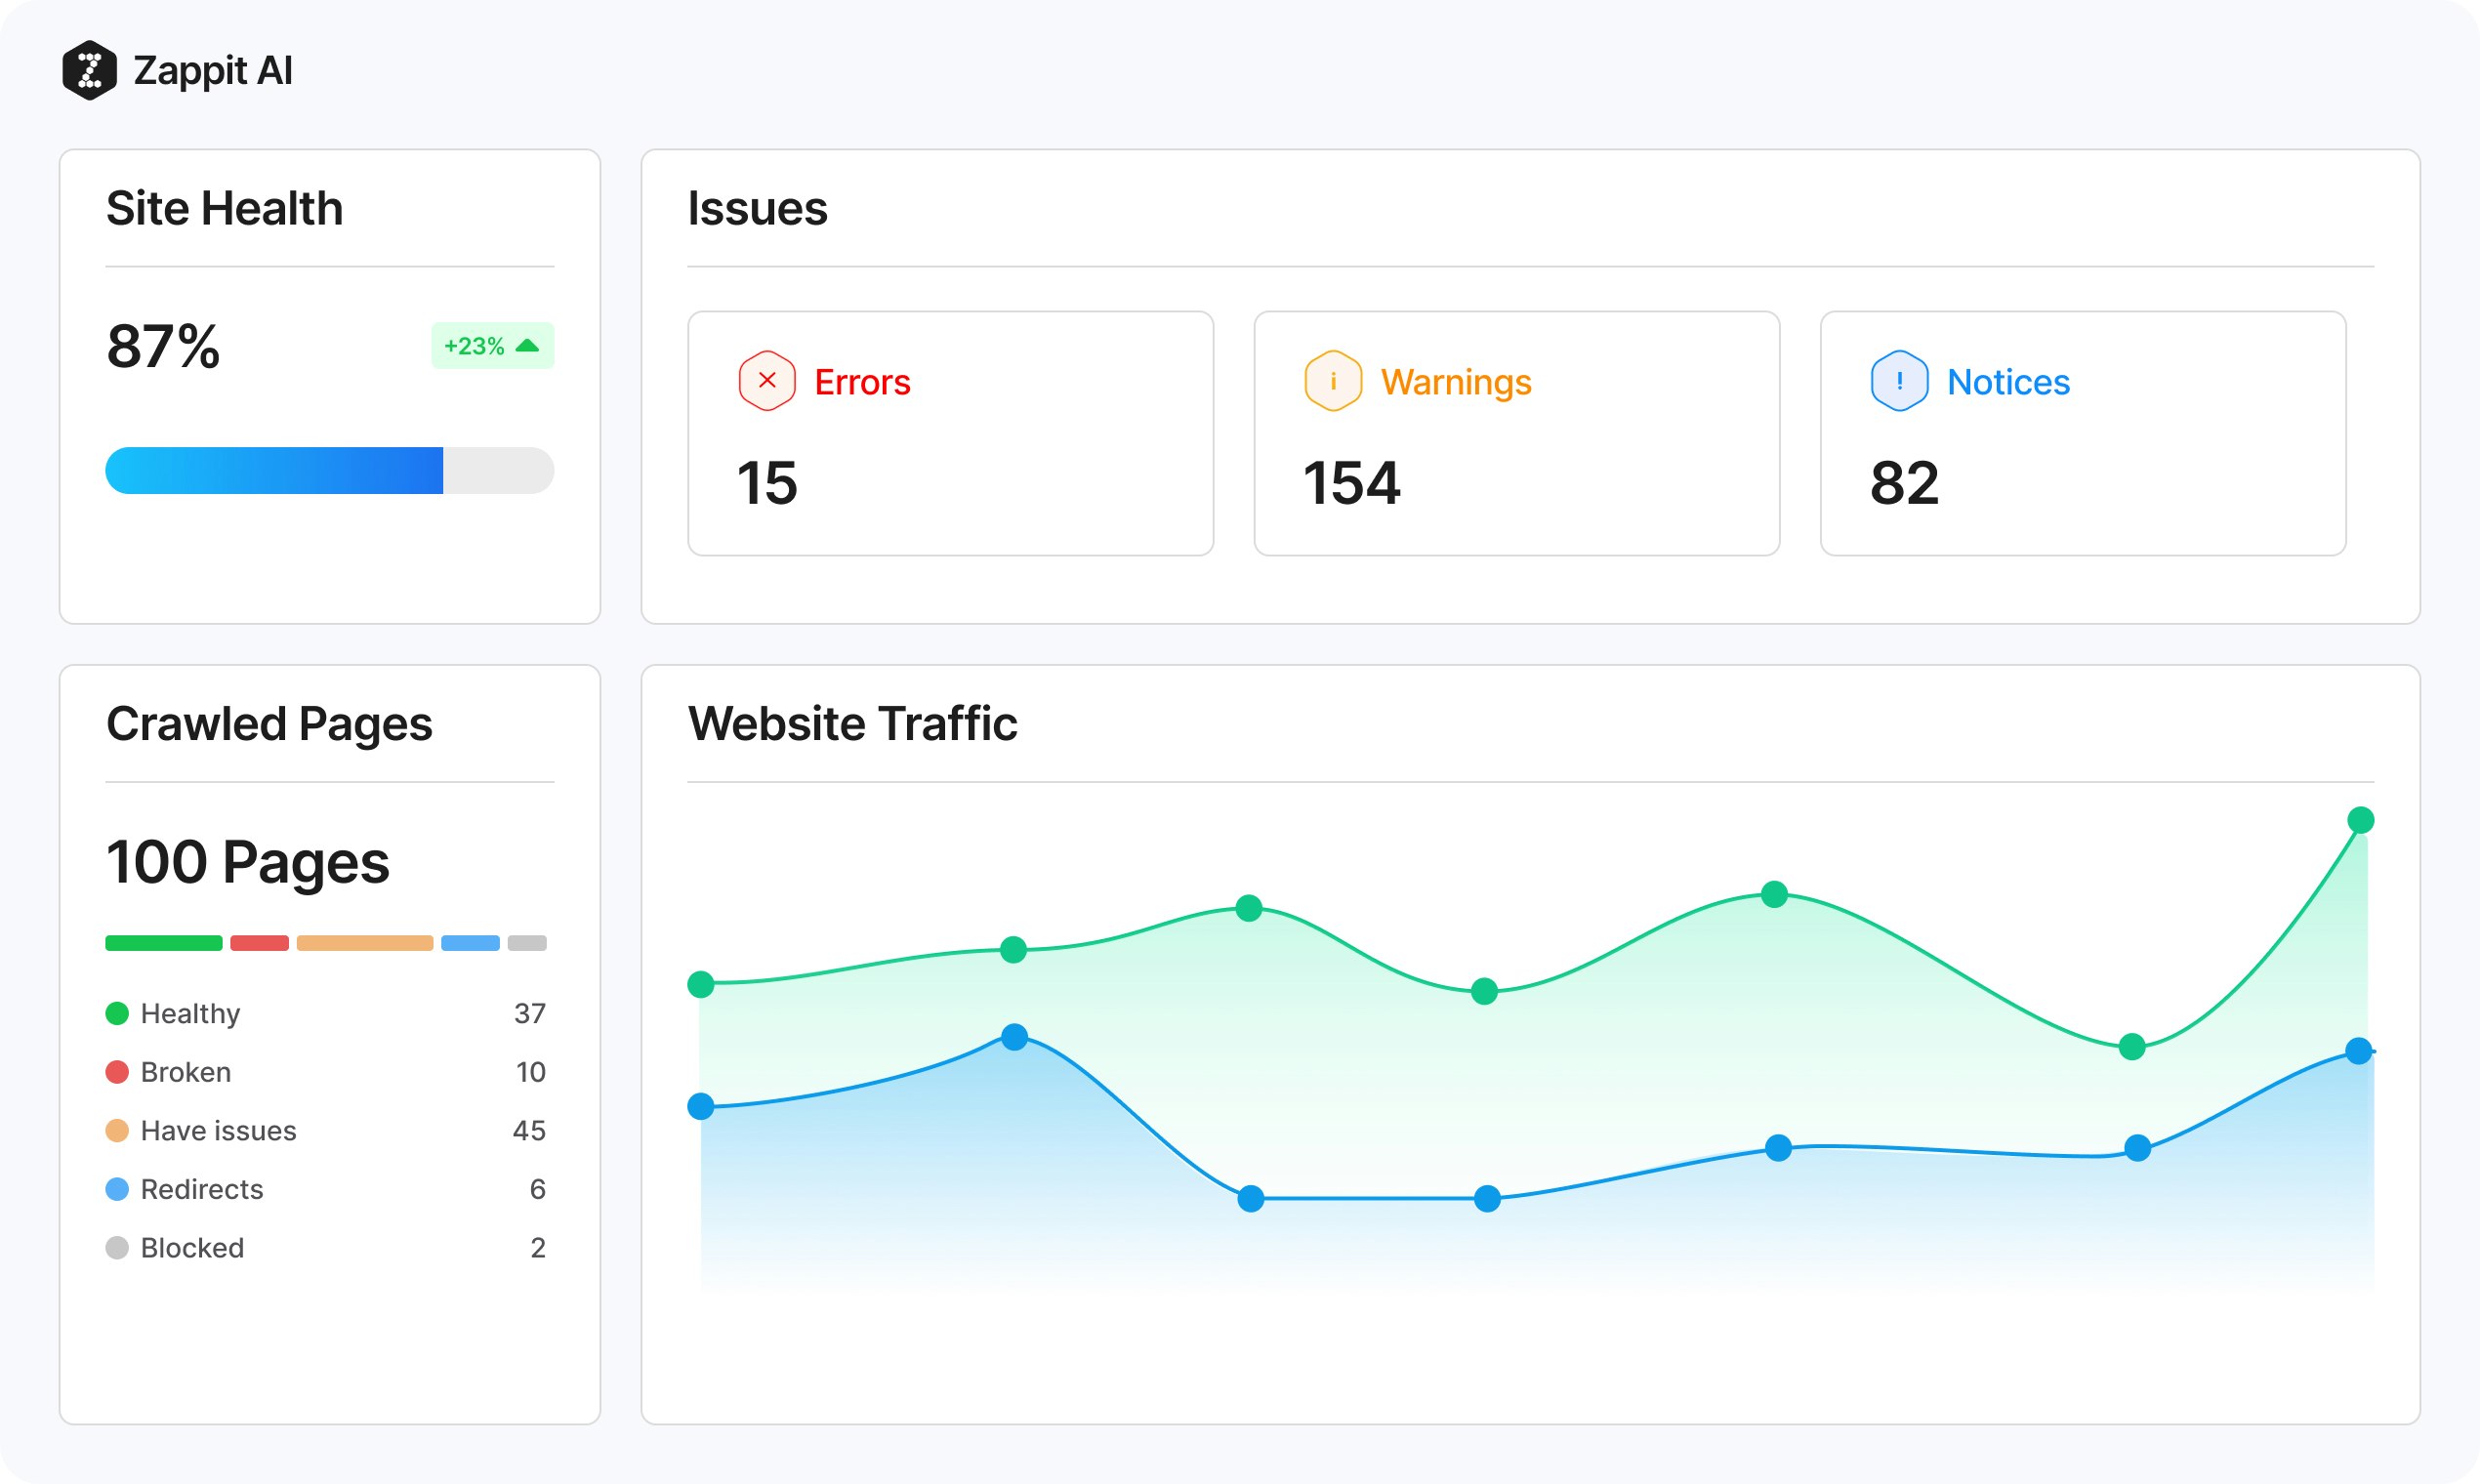Open the Errors card showing 15

click(x=950, y=433)
